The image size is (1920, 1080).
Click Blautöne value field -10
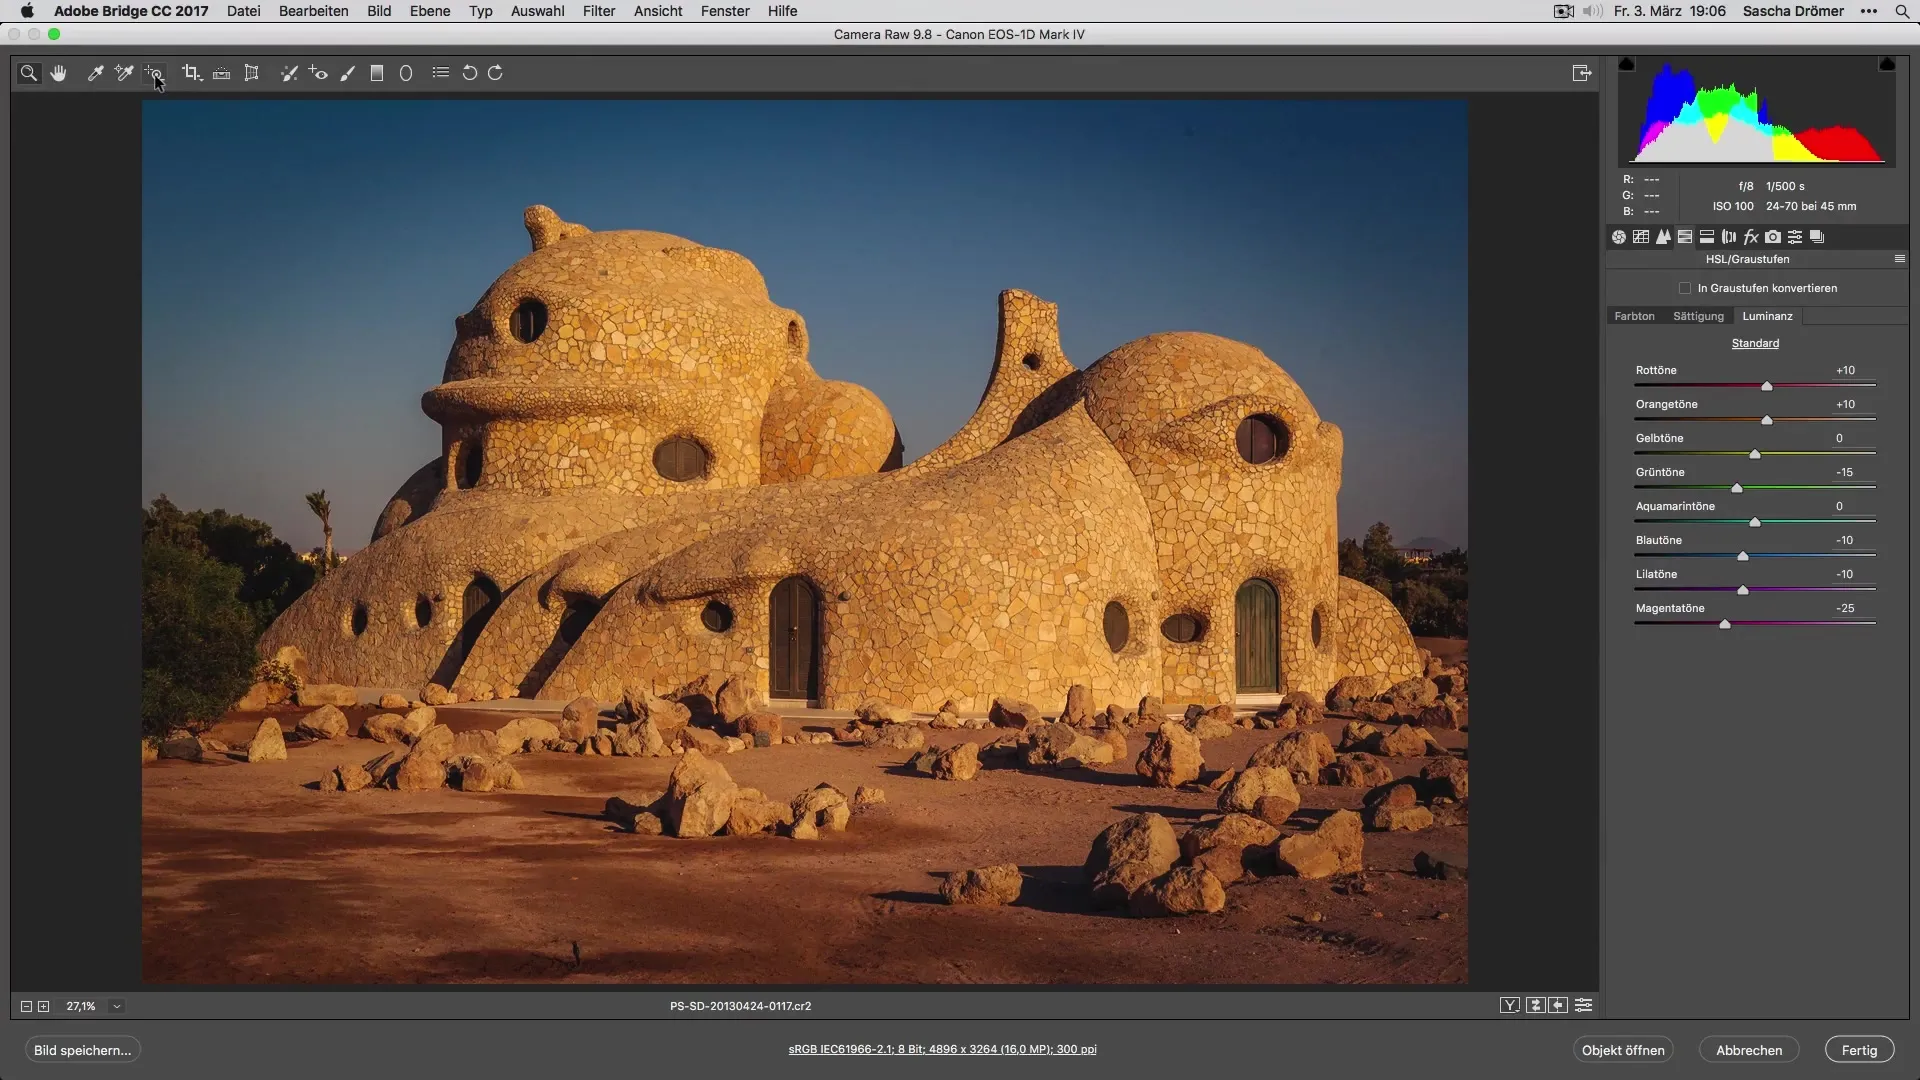coord(1845,540)
